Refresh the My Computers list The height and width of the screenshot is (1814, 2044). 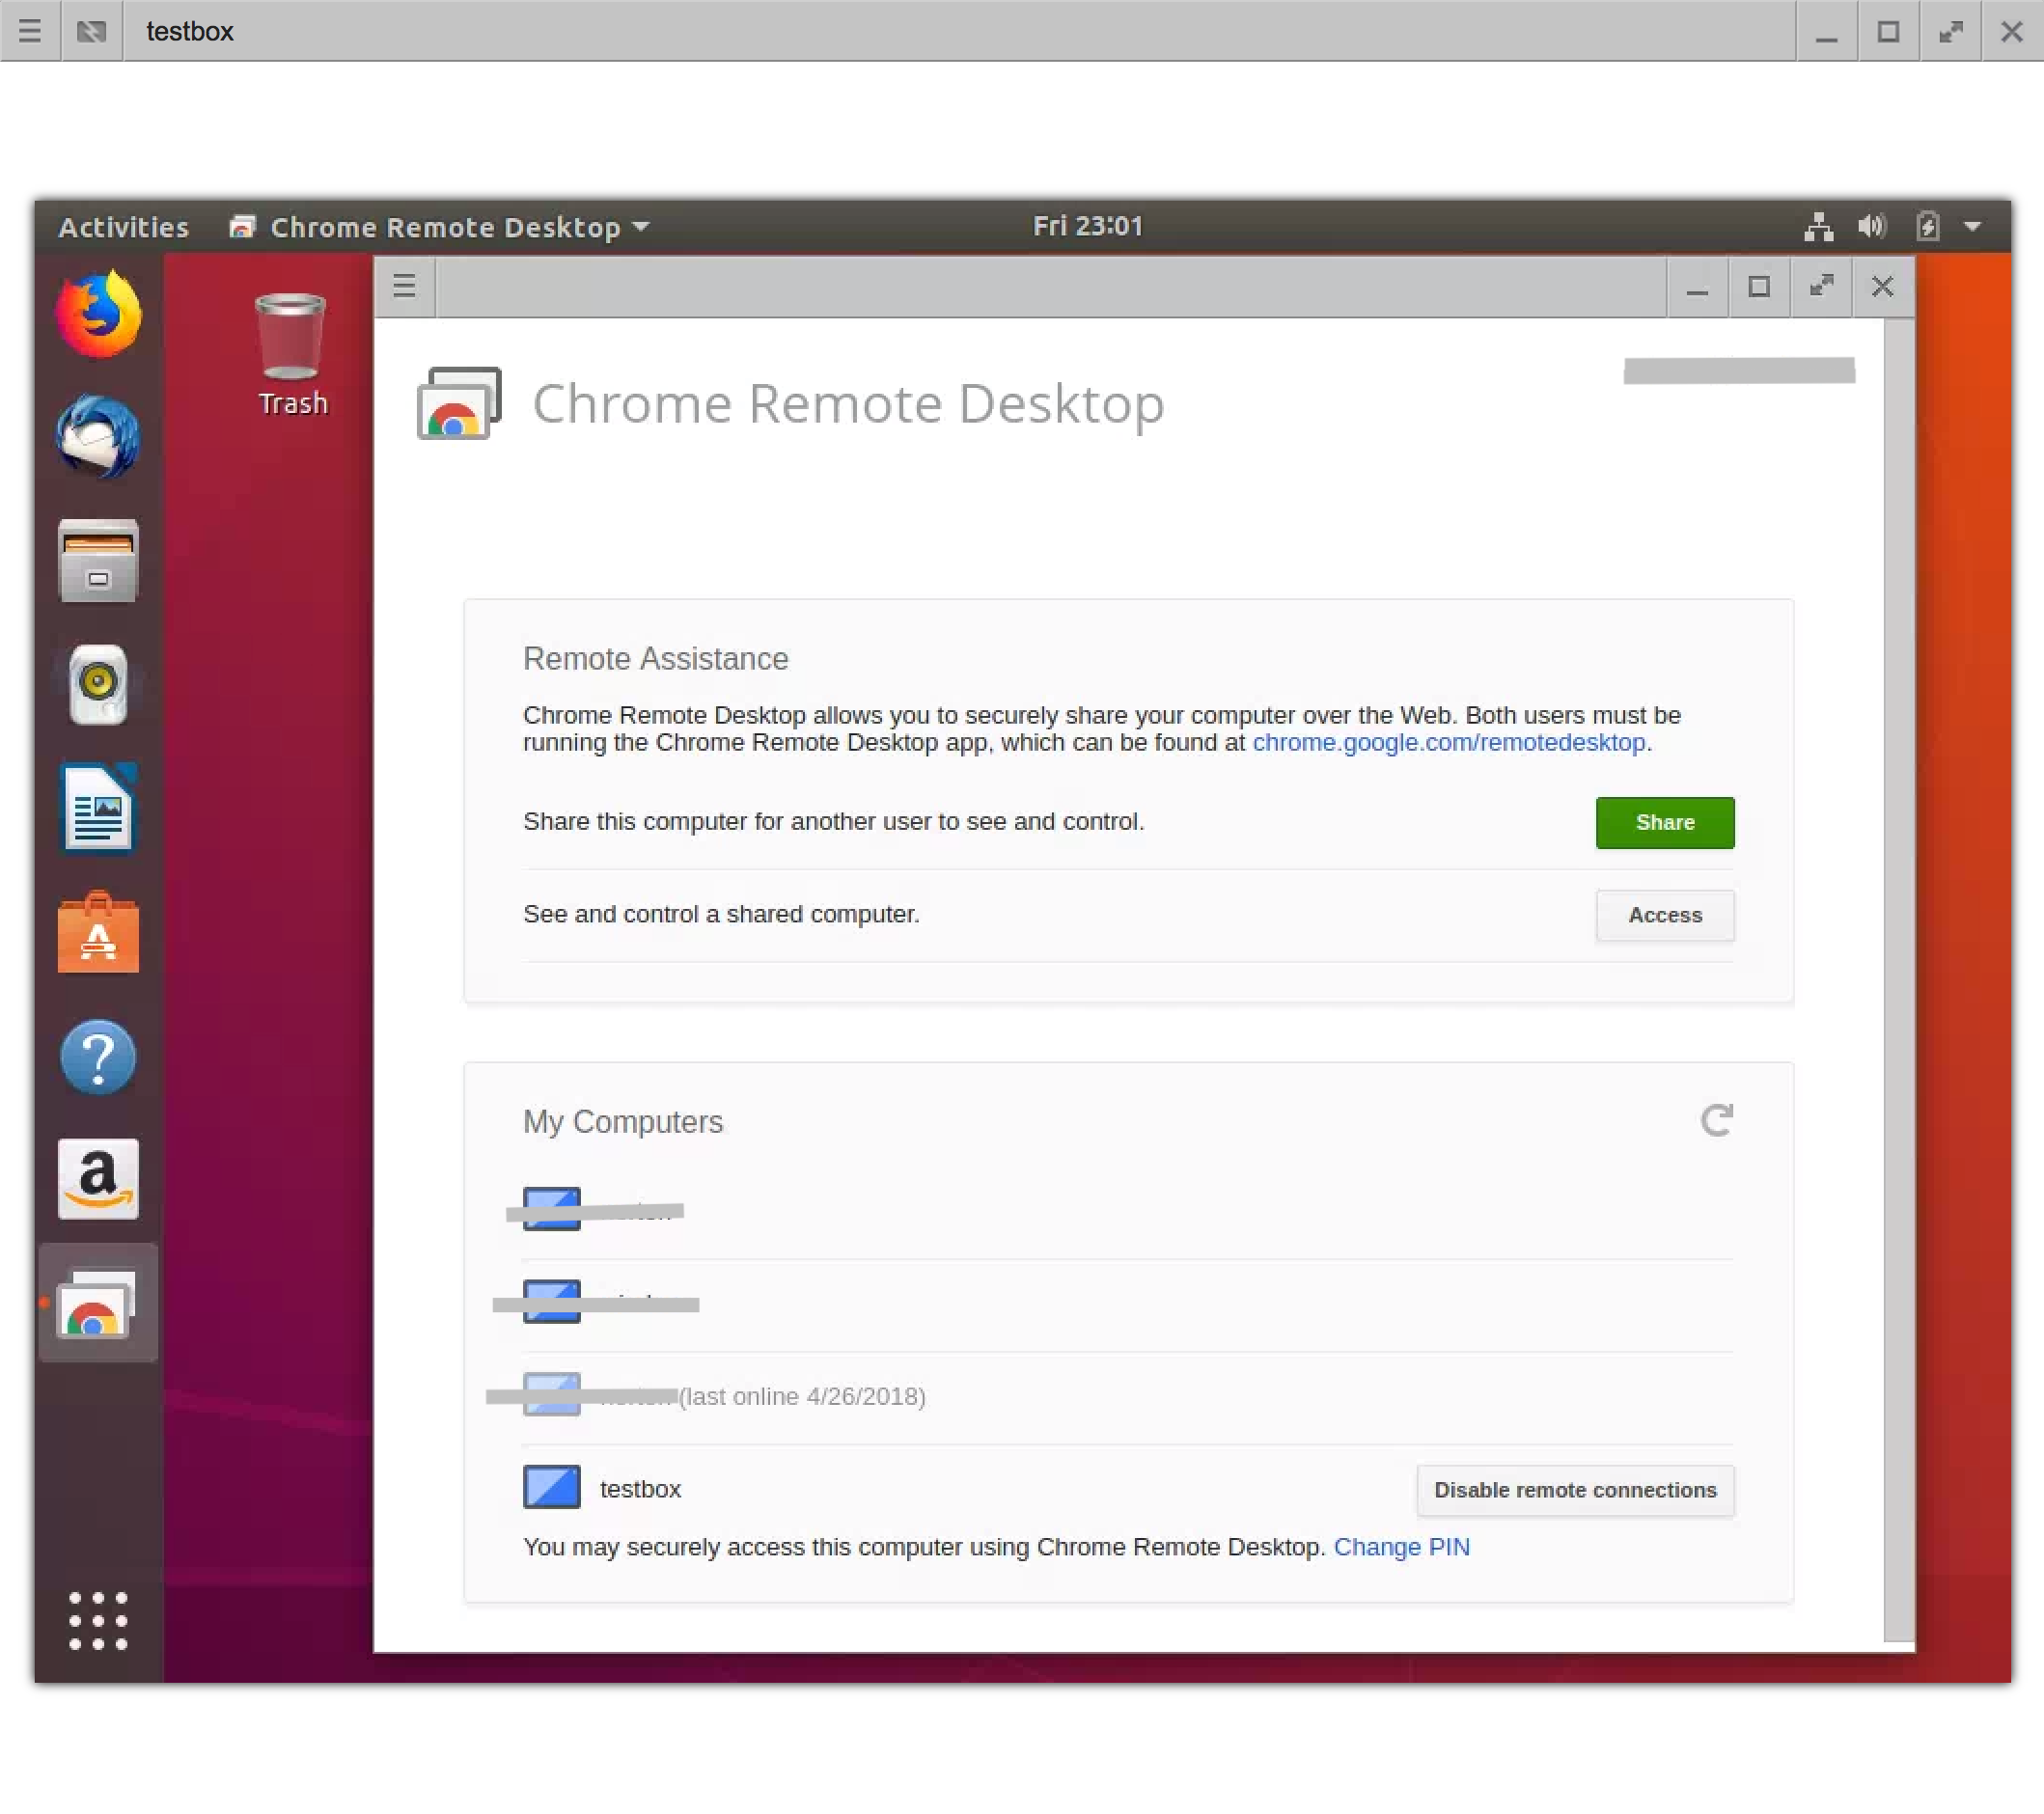pos(1716,1120)
